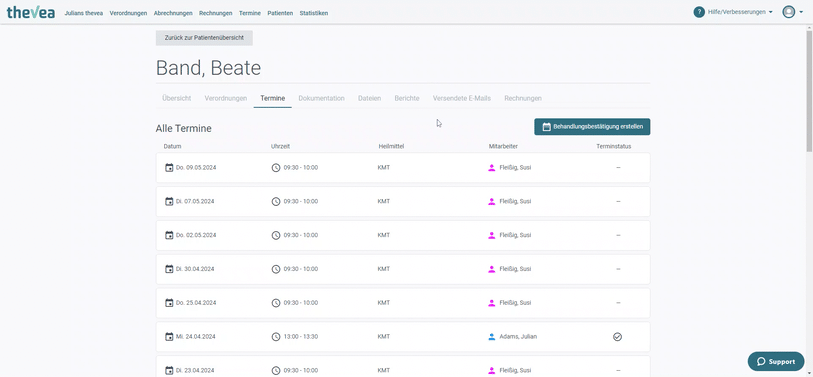The width and height of the screenshot is (813, 377).
Task: Switch to the Übersicht tab
Action: coord(176,98)
